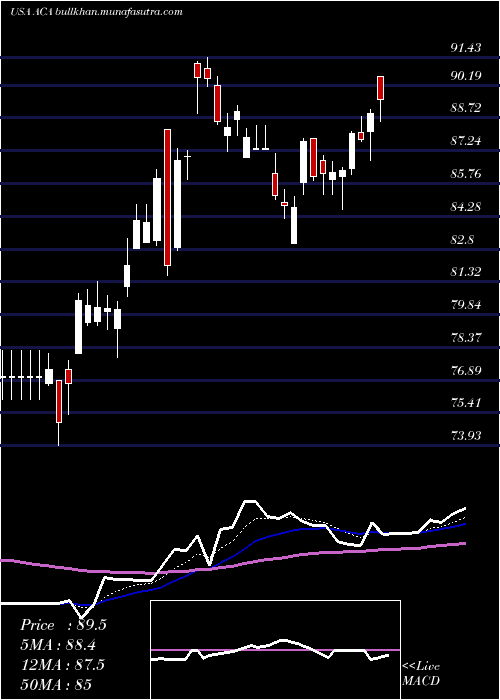
Task: Click the 90.19 price axis label
Action: click(466, 75)
